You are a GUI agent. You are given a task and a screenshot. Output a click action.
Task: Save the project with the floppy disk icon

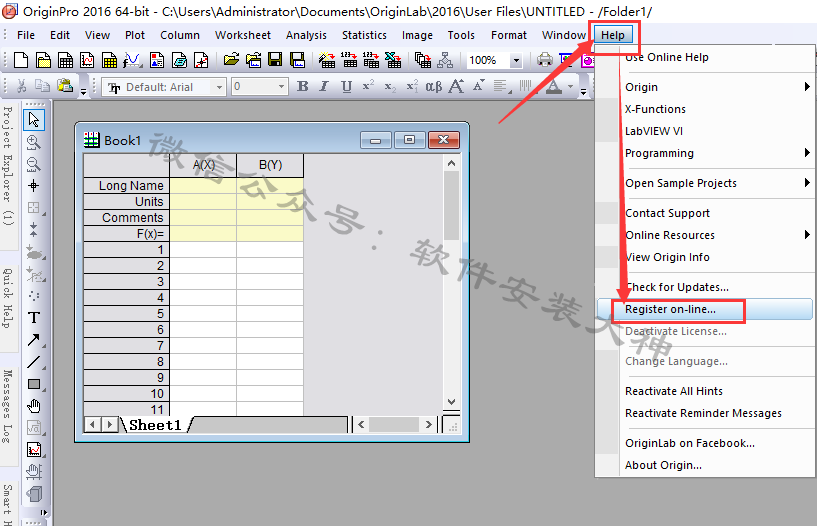click(275, 60)
